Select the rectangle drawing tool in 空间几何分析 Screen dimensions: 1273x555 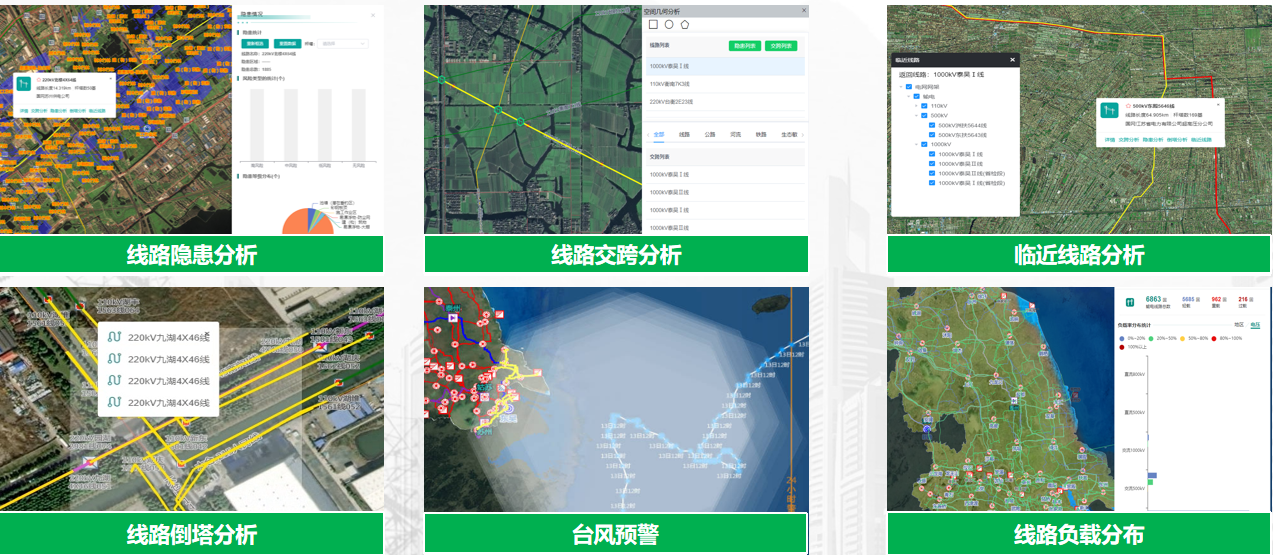(653, 24)
